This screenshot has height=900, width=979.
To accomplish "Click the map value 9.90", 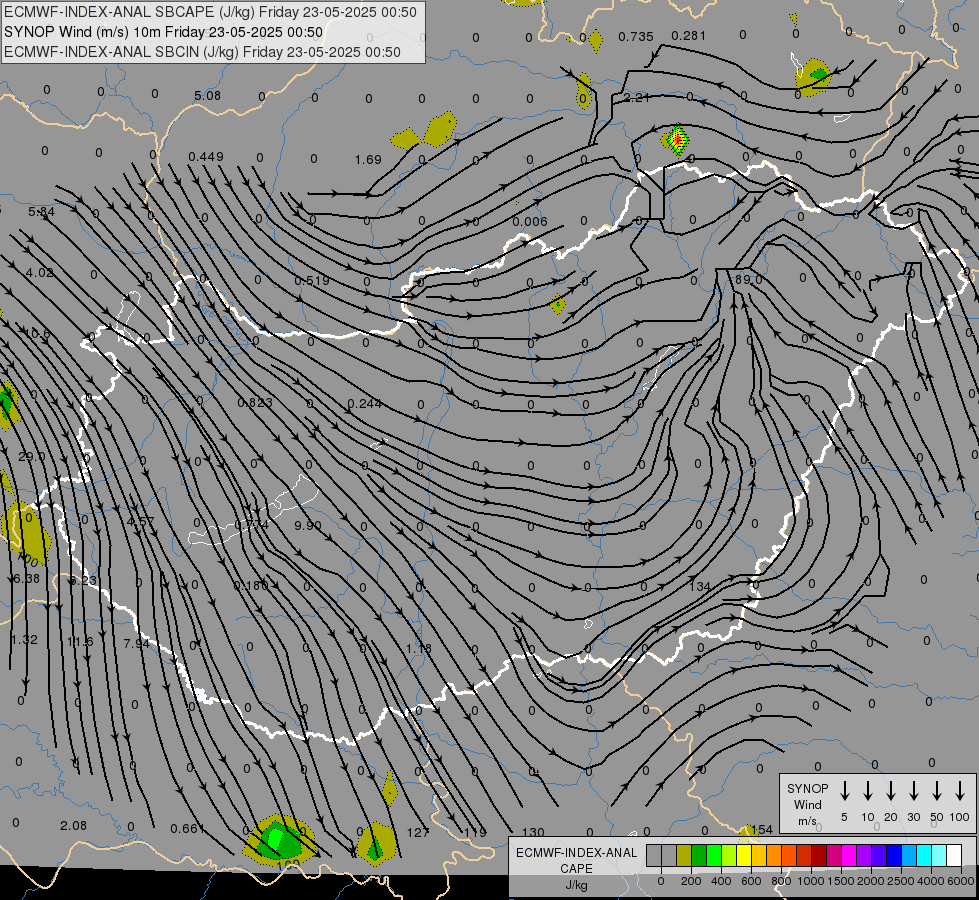I will click(308, 525).
